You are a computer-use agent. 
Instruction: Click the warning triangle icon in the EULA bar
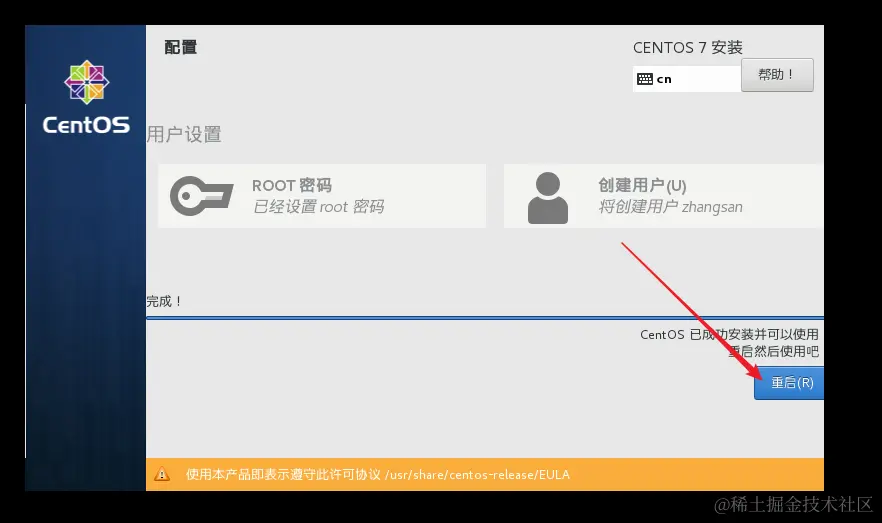pos(162,474)
